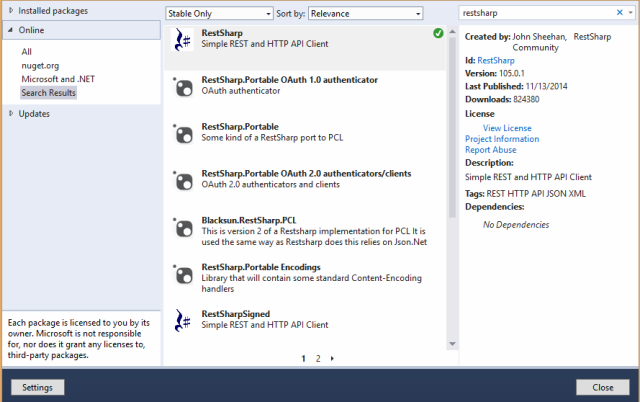Open the Project Information link
640x402 pixels.
(502, 139)
